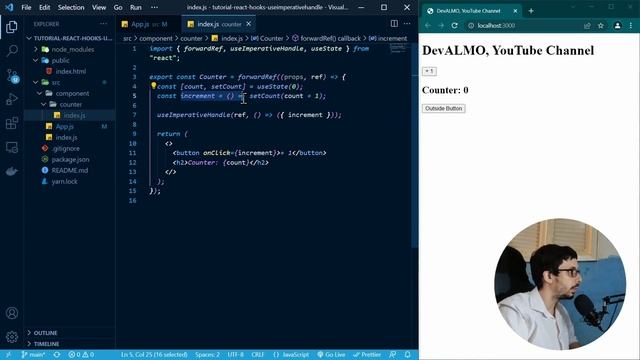Screen dimensions: 640x360
Task: Reload the browser page
Action: (x=454, y=25)
